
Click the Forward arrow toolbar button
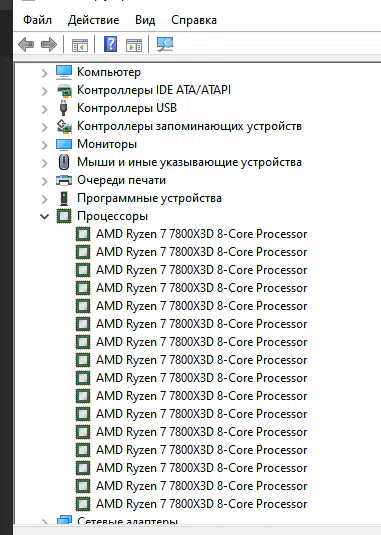point(48,44)
